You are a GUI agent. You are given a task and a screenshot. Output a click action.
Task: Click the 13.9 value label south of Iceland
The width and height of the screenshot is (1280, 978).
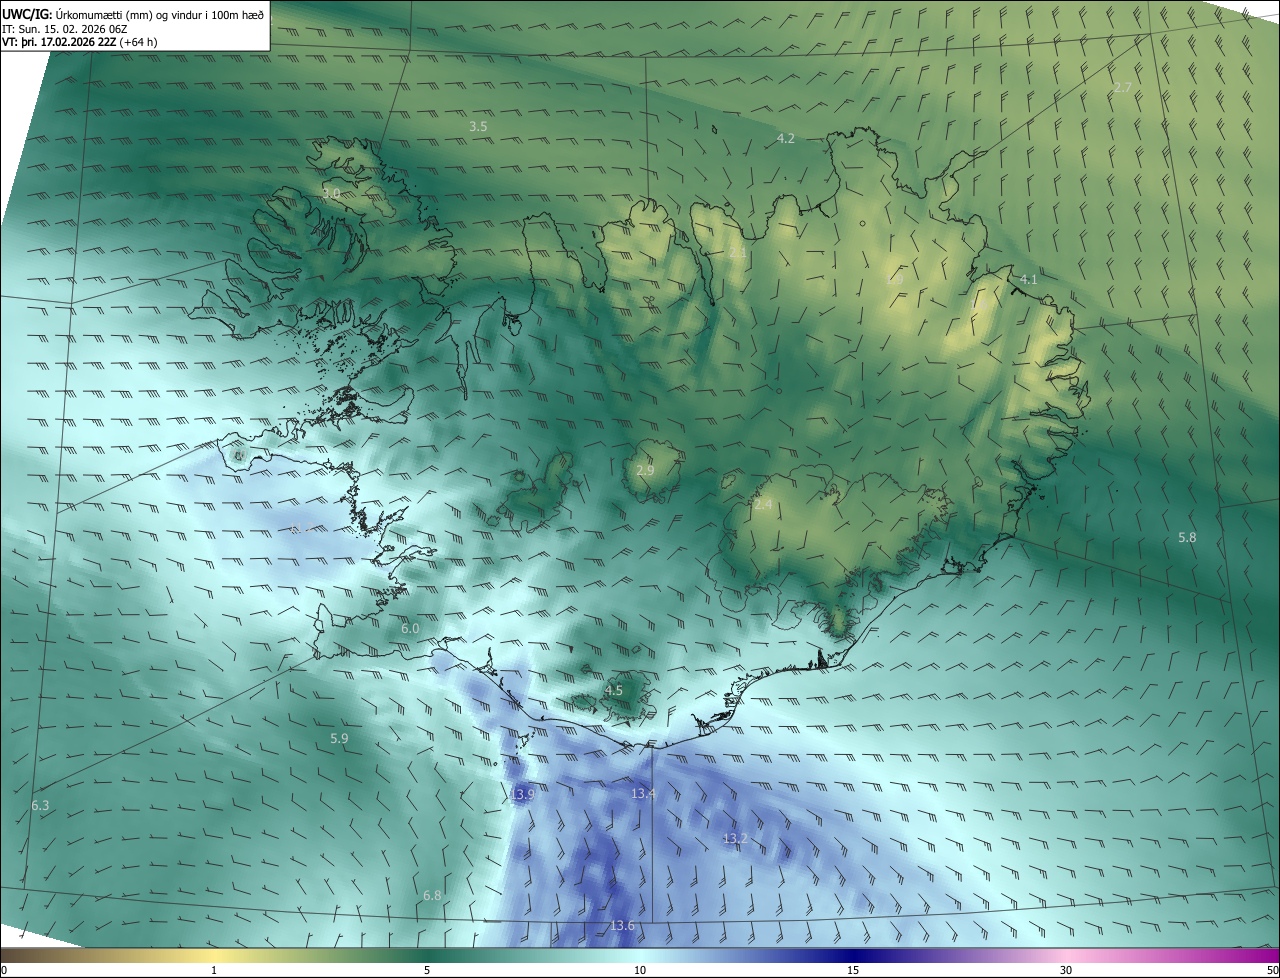(523, 793)
